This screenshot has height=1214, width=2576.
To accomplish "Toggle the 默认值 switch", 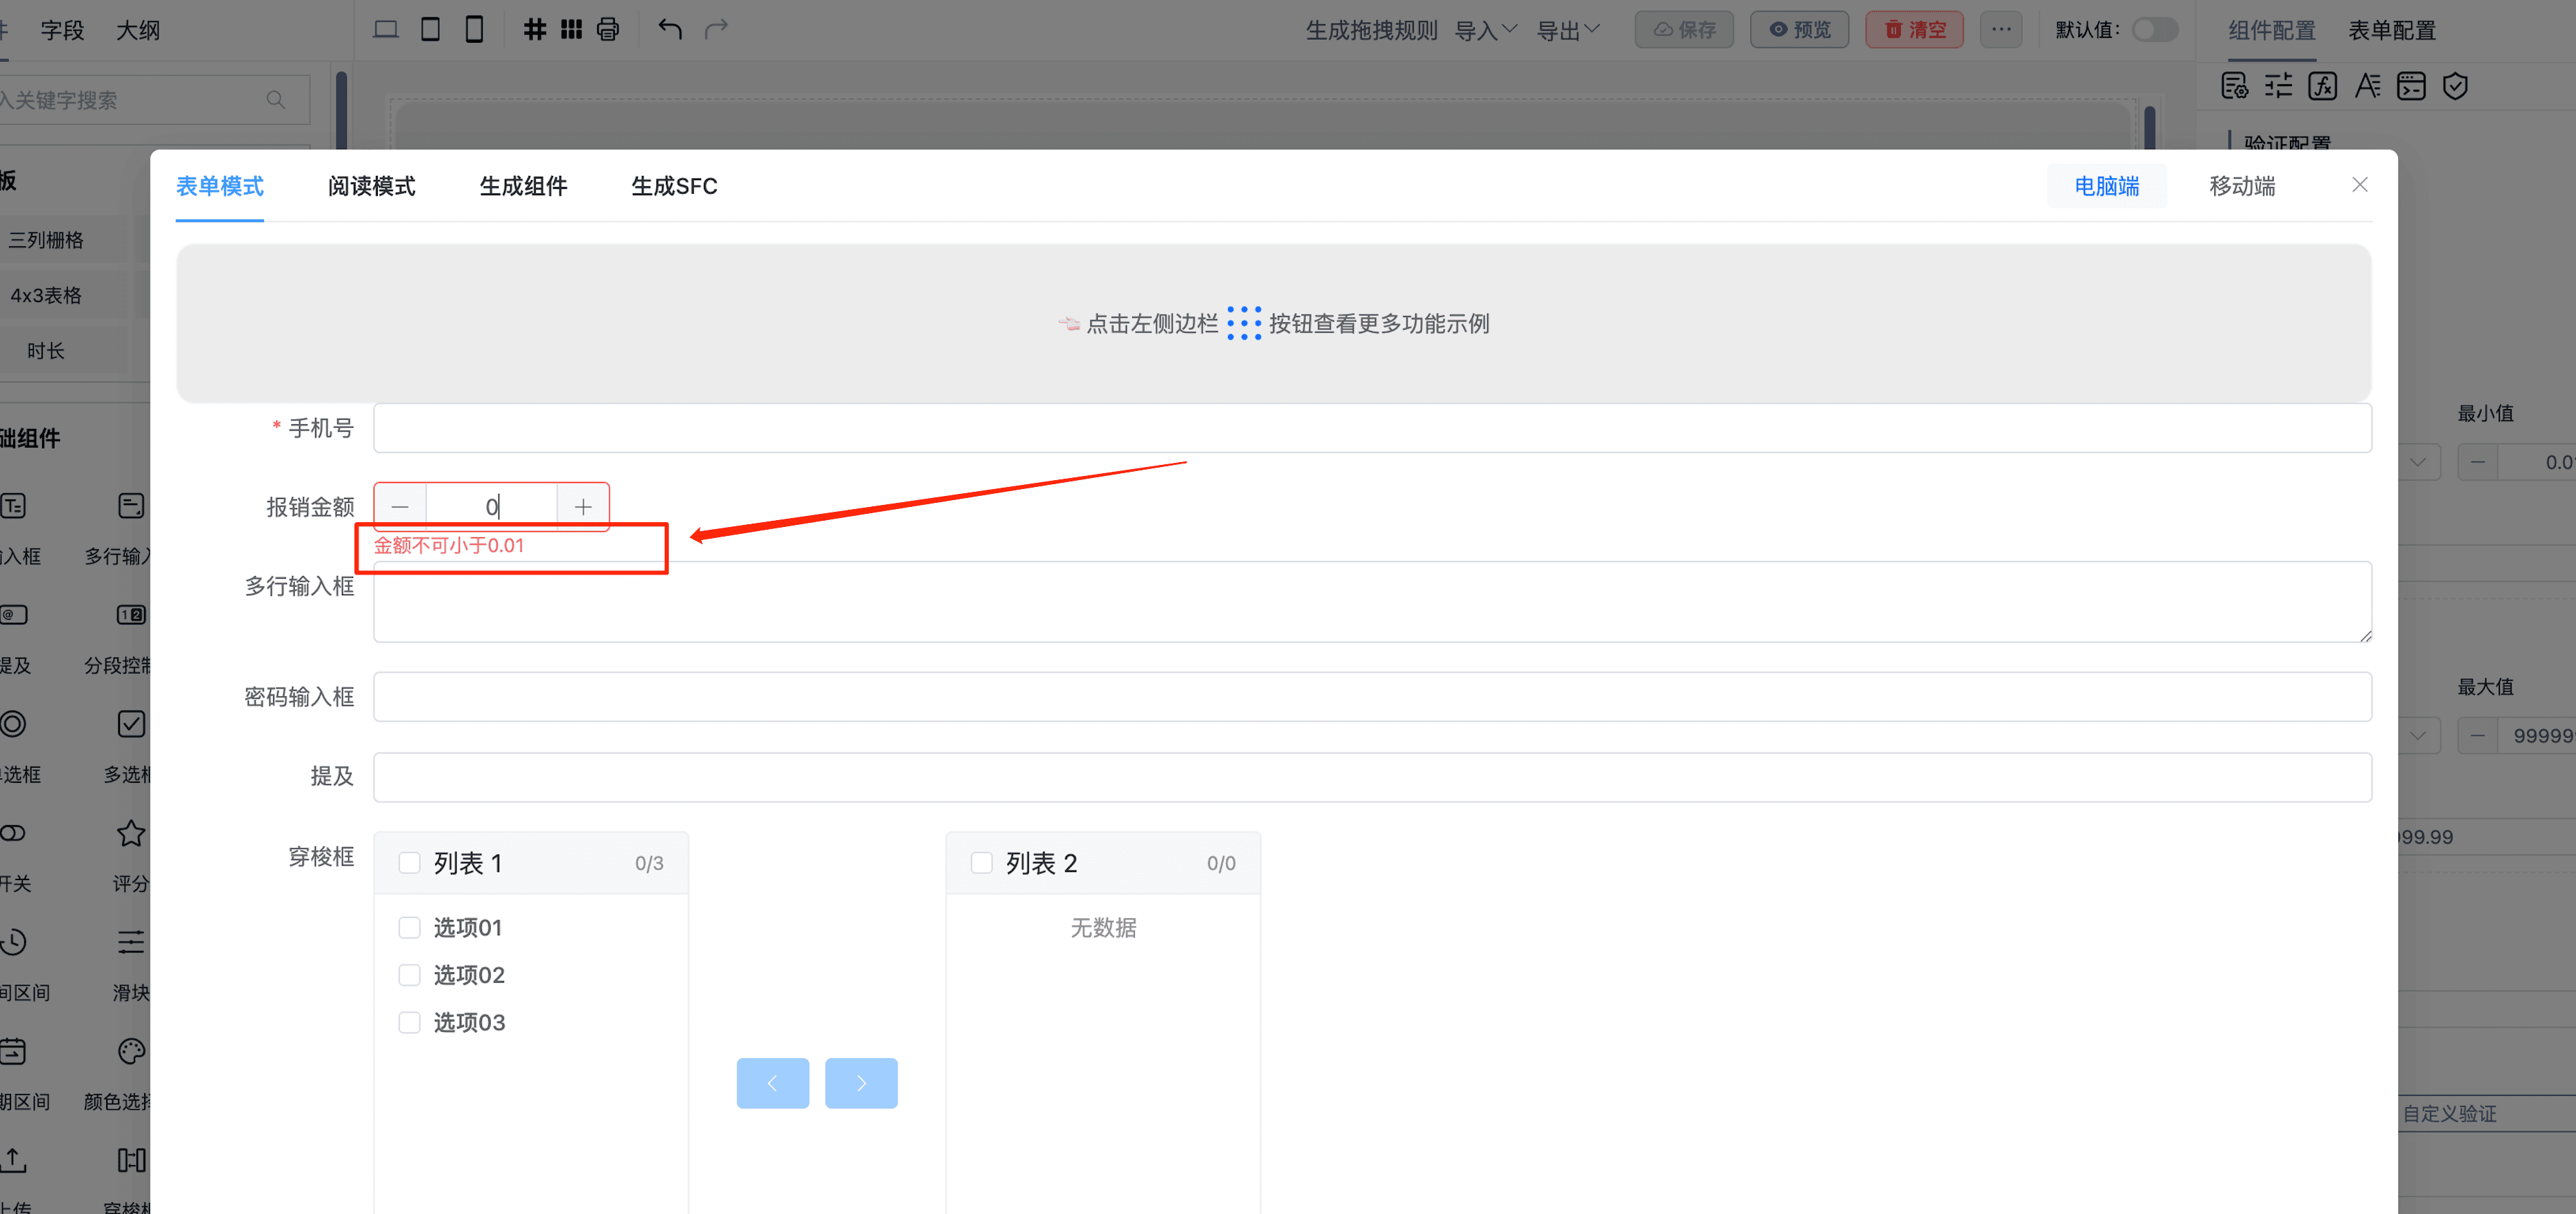I will (x=2153, y=29).
